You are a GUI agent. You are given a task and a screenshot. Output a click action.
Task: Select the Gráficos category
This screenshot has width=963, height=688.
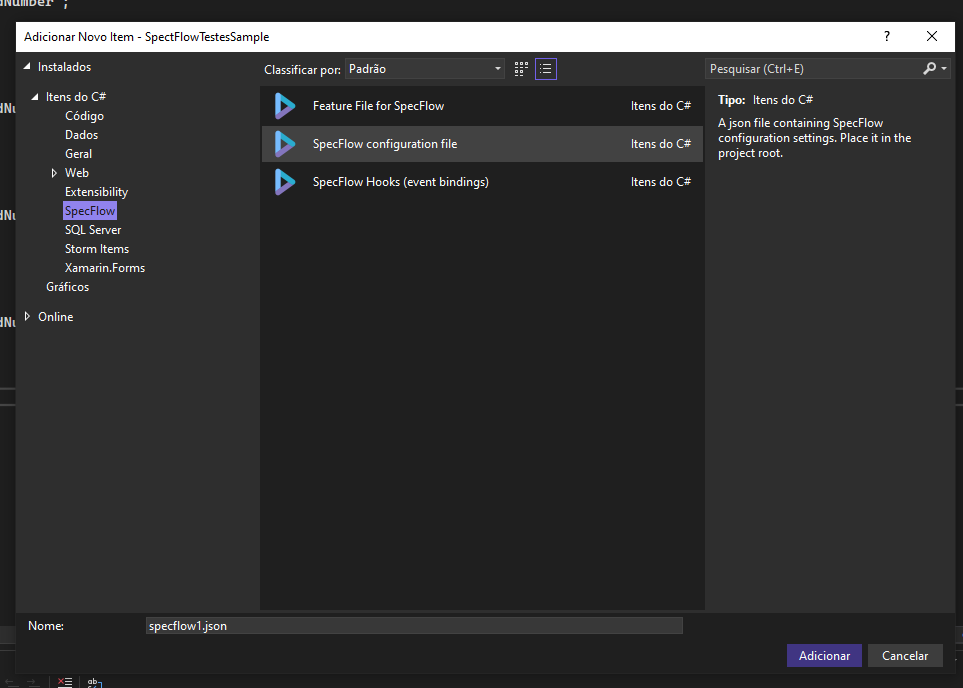point(68,287)
